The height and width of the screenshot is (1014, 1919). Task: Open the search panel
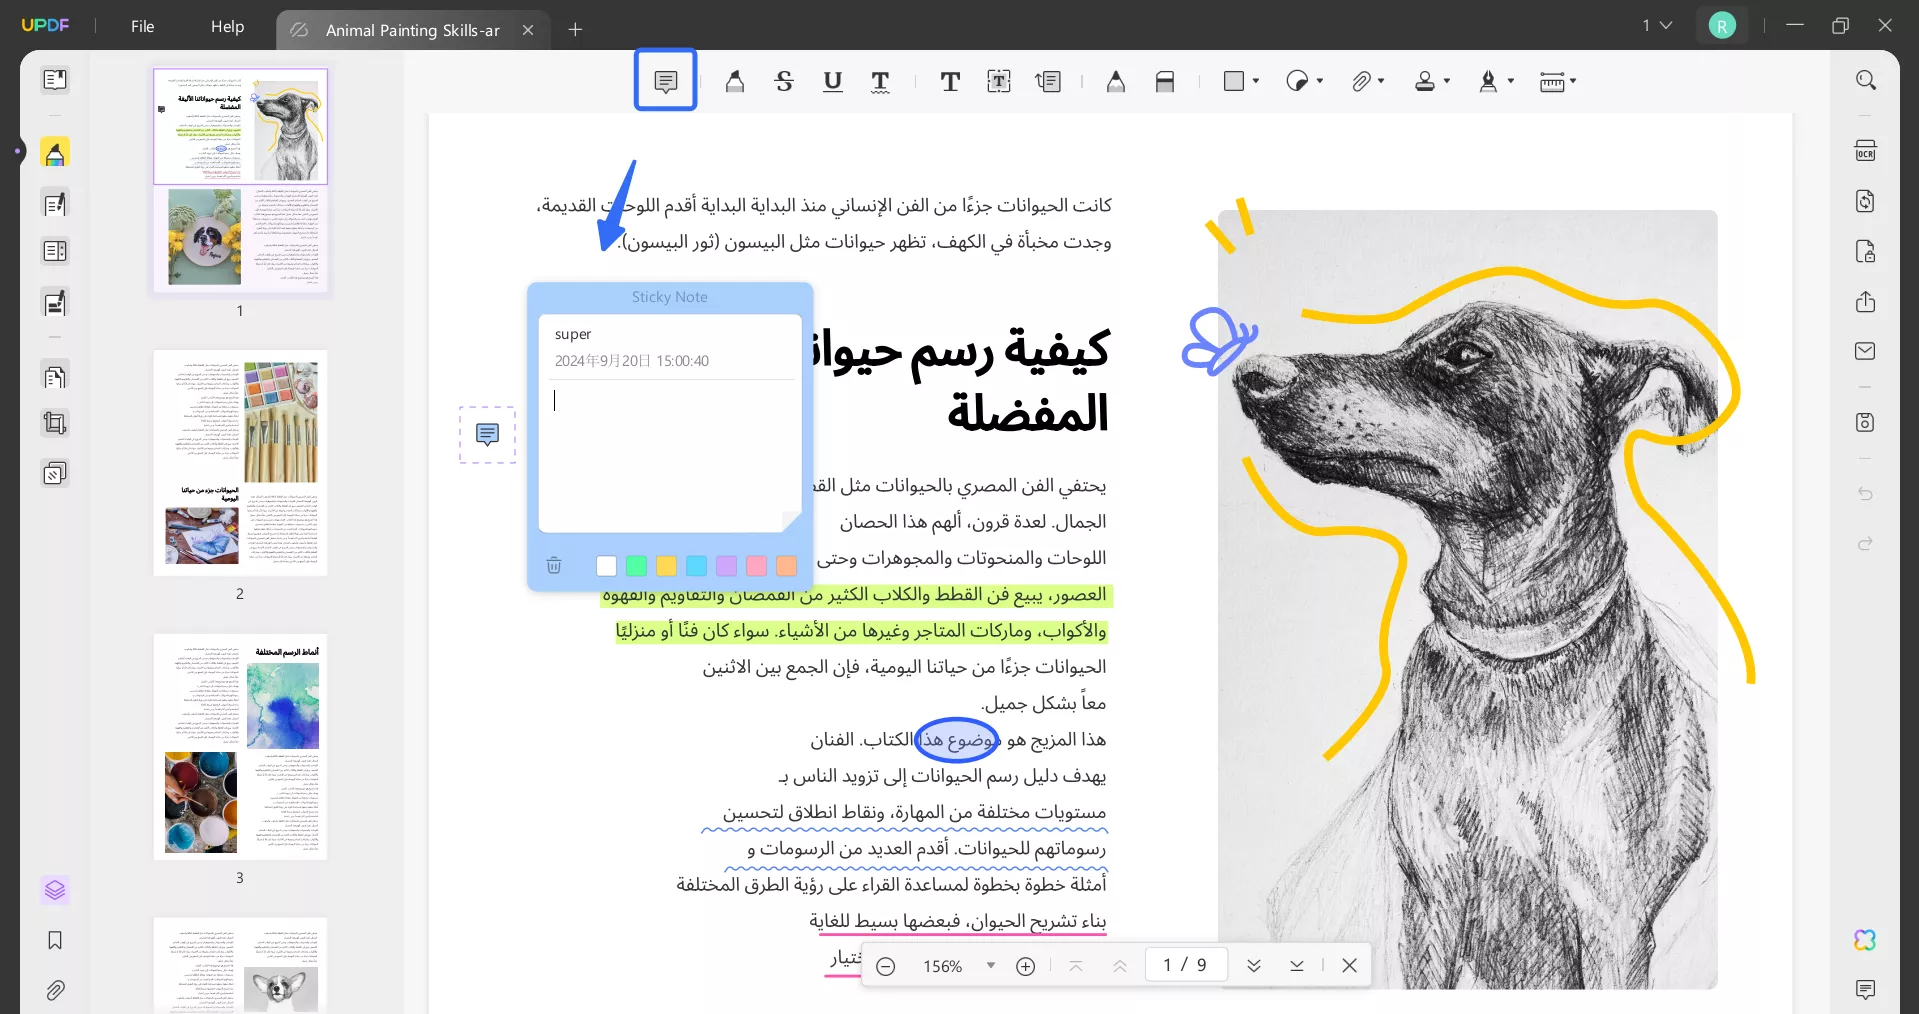click(x=1866, y=80)
